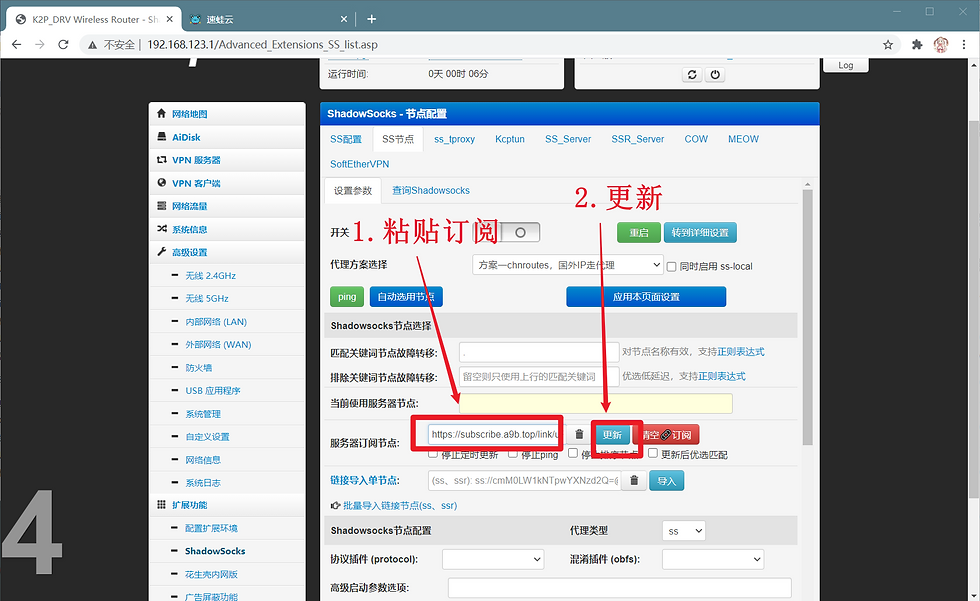Screen dimensions: 980x601
Task: Click the 转到详细设置 button
Action: click(x=700, y=232)
